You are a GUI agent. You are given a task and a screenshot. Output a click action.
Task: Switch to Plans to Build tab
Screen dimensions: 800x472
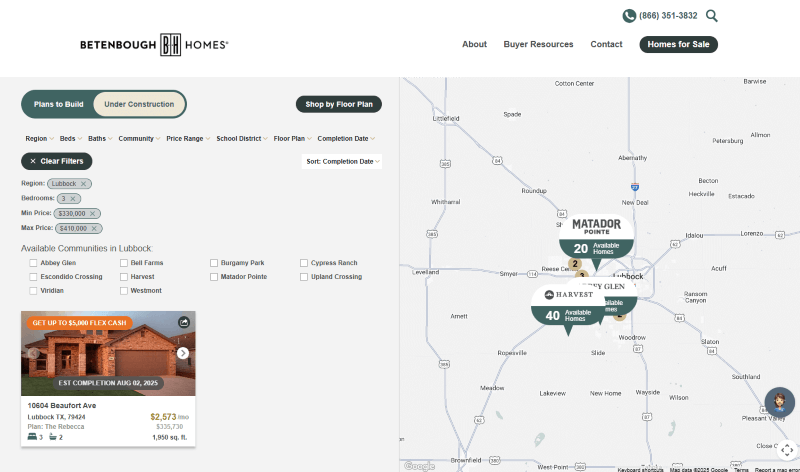pyautogui.click(x=59, y=104)
